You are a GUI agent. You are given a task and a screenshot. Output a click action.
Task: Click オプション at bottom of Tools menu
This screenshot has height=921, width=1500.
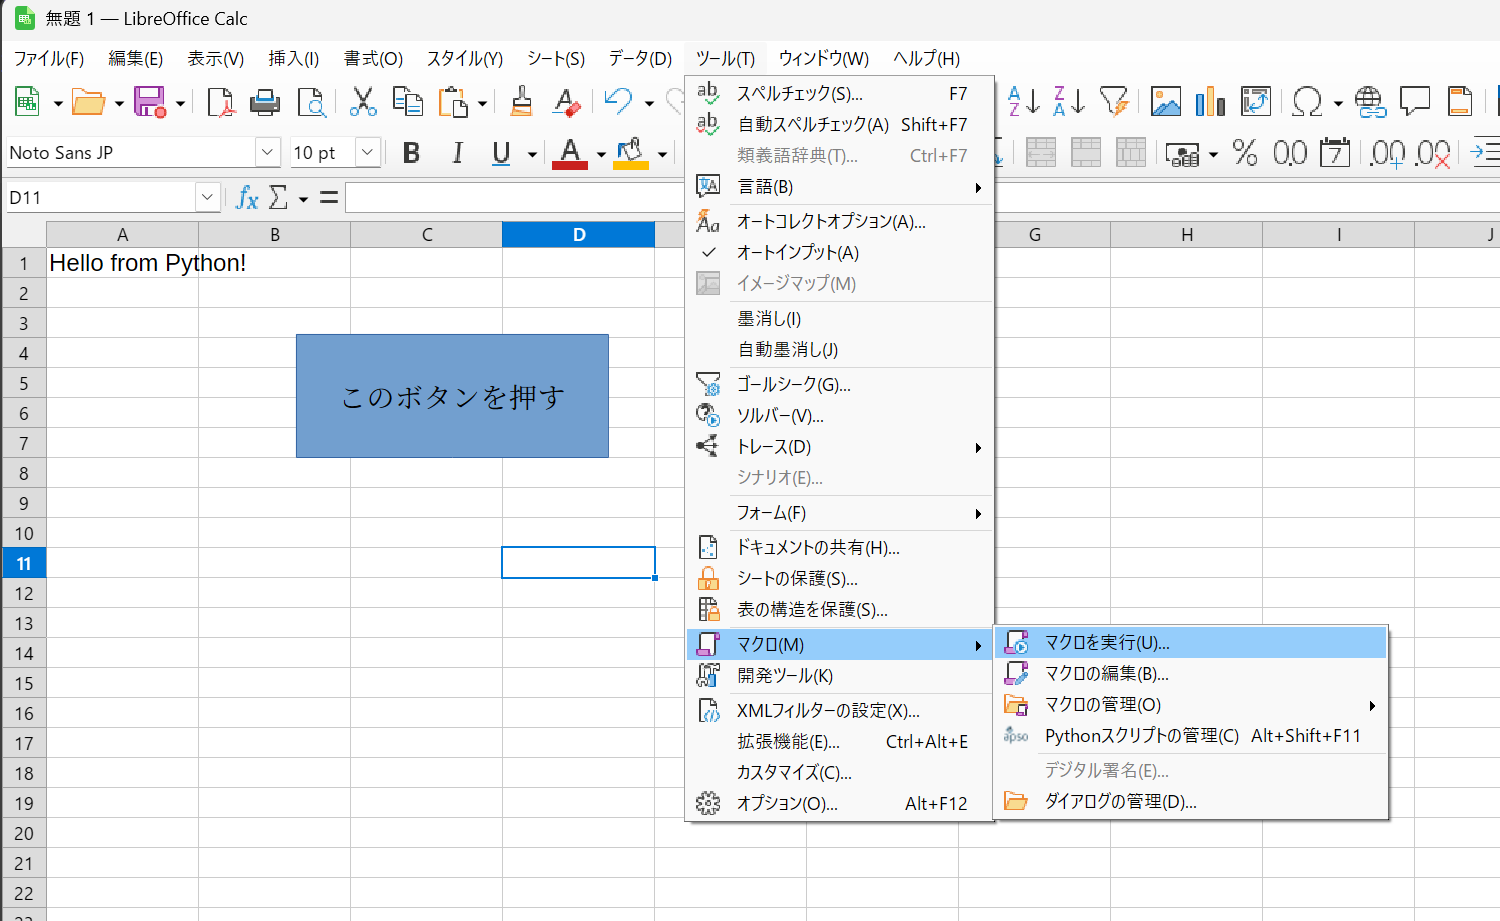787,804
